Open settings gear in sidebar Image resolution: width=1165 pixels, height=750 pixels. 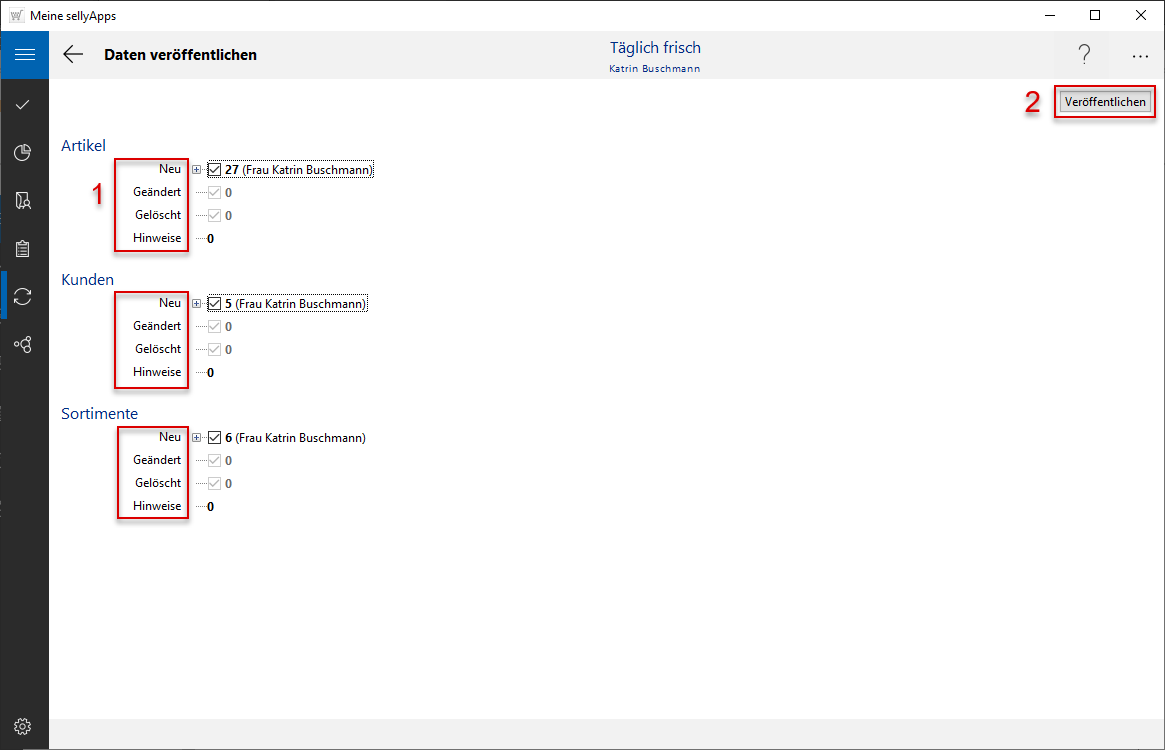[24, 726]
